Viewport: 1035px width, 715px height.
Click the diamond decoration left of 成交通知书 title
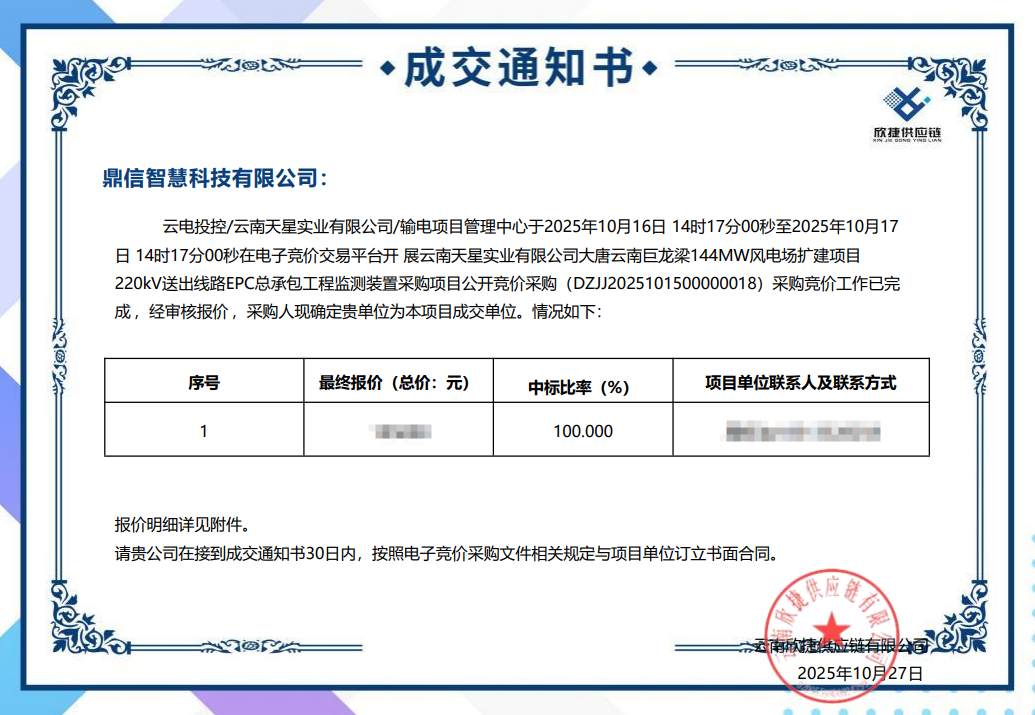[x=388, y=68]
